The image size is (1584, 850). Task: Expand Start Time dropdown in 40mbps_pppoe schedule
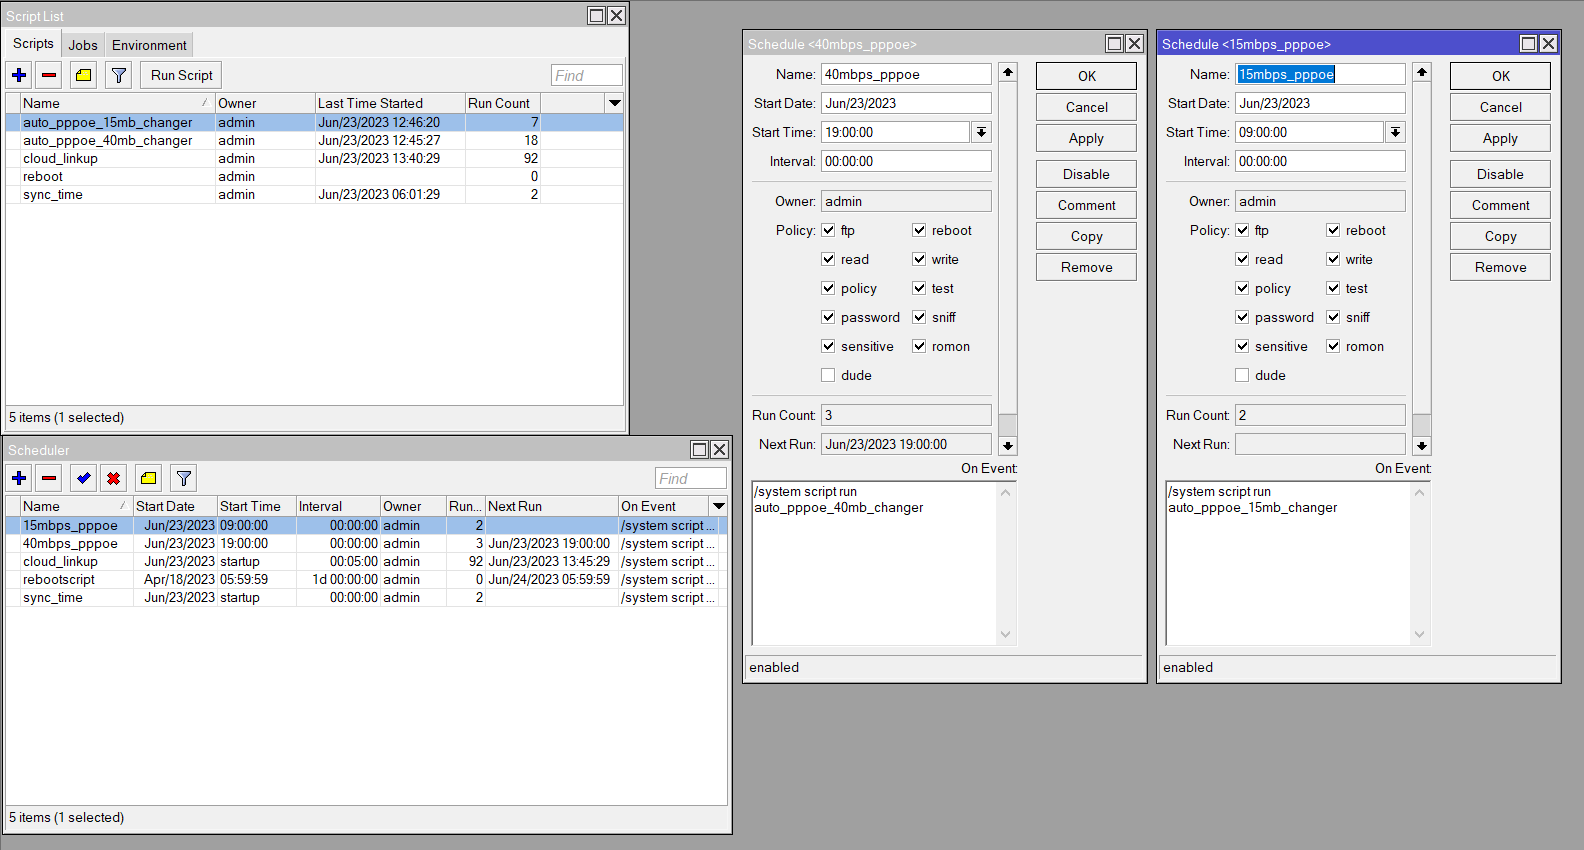coord(981,132)
